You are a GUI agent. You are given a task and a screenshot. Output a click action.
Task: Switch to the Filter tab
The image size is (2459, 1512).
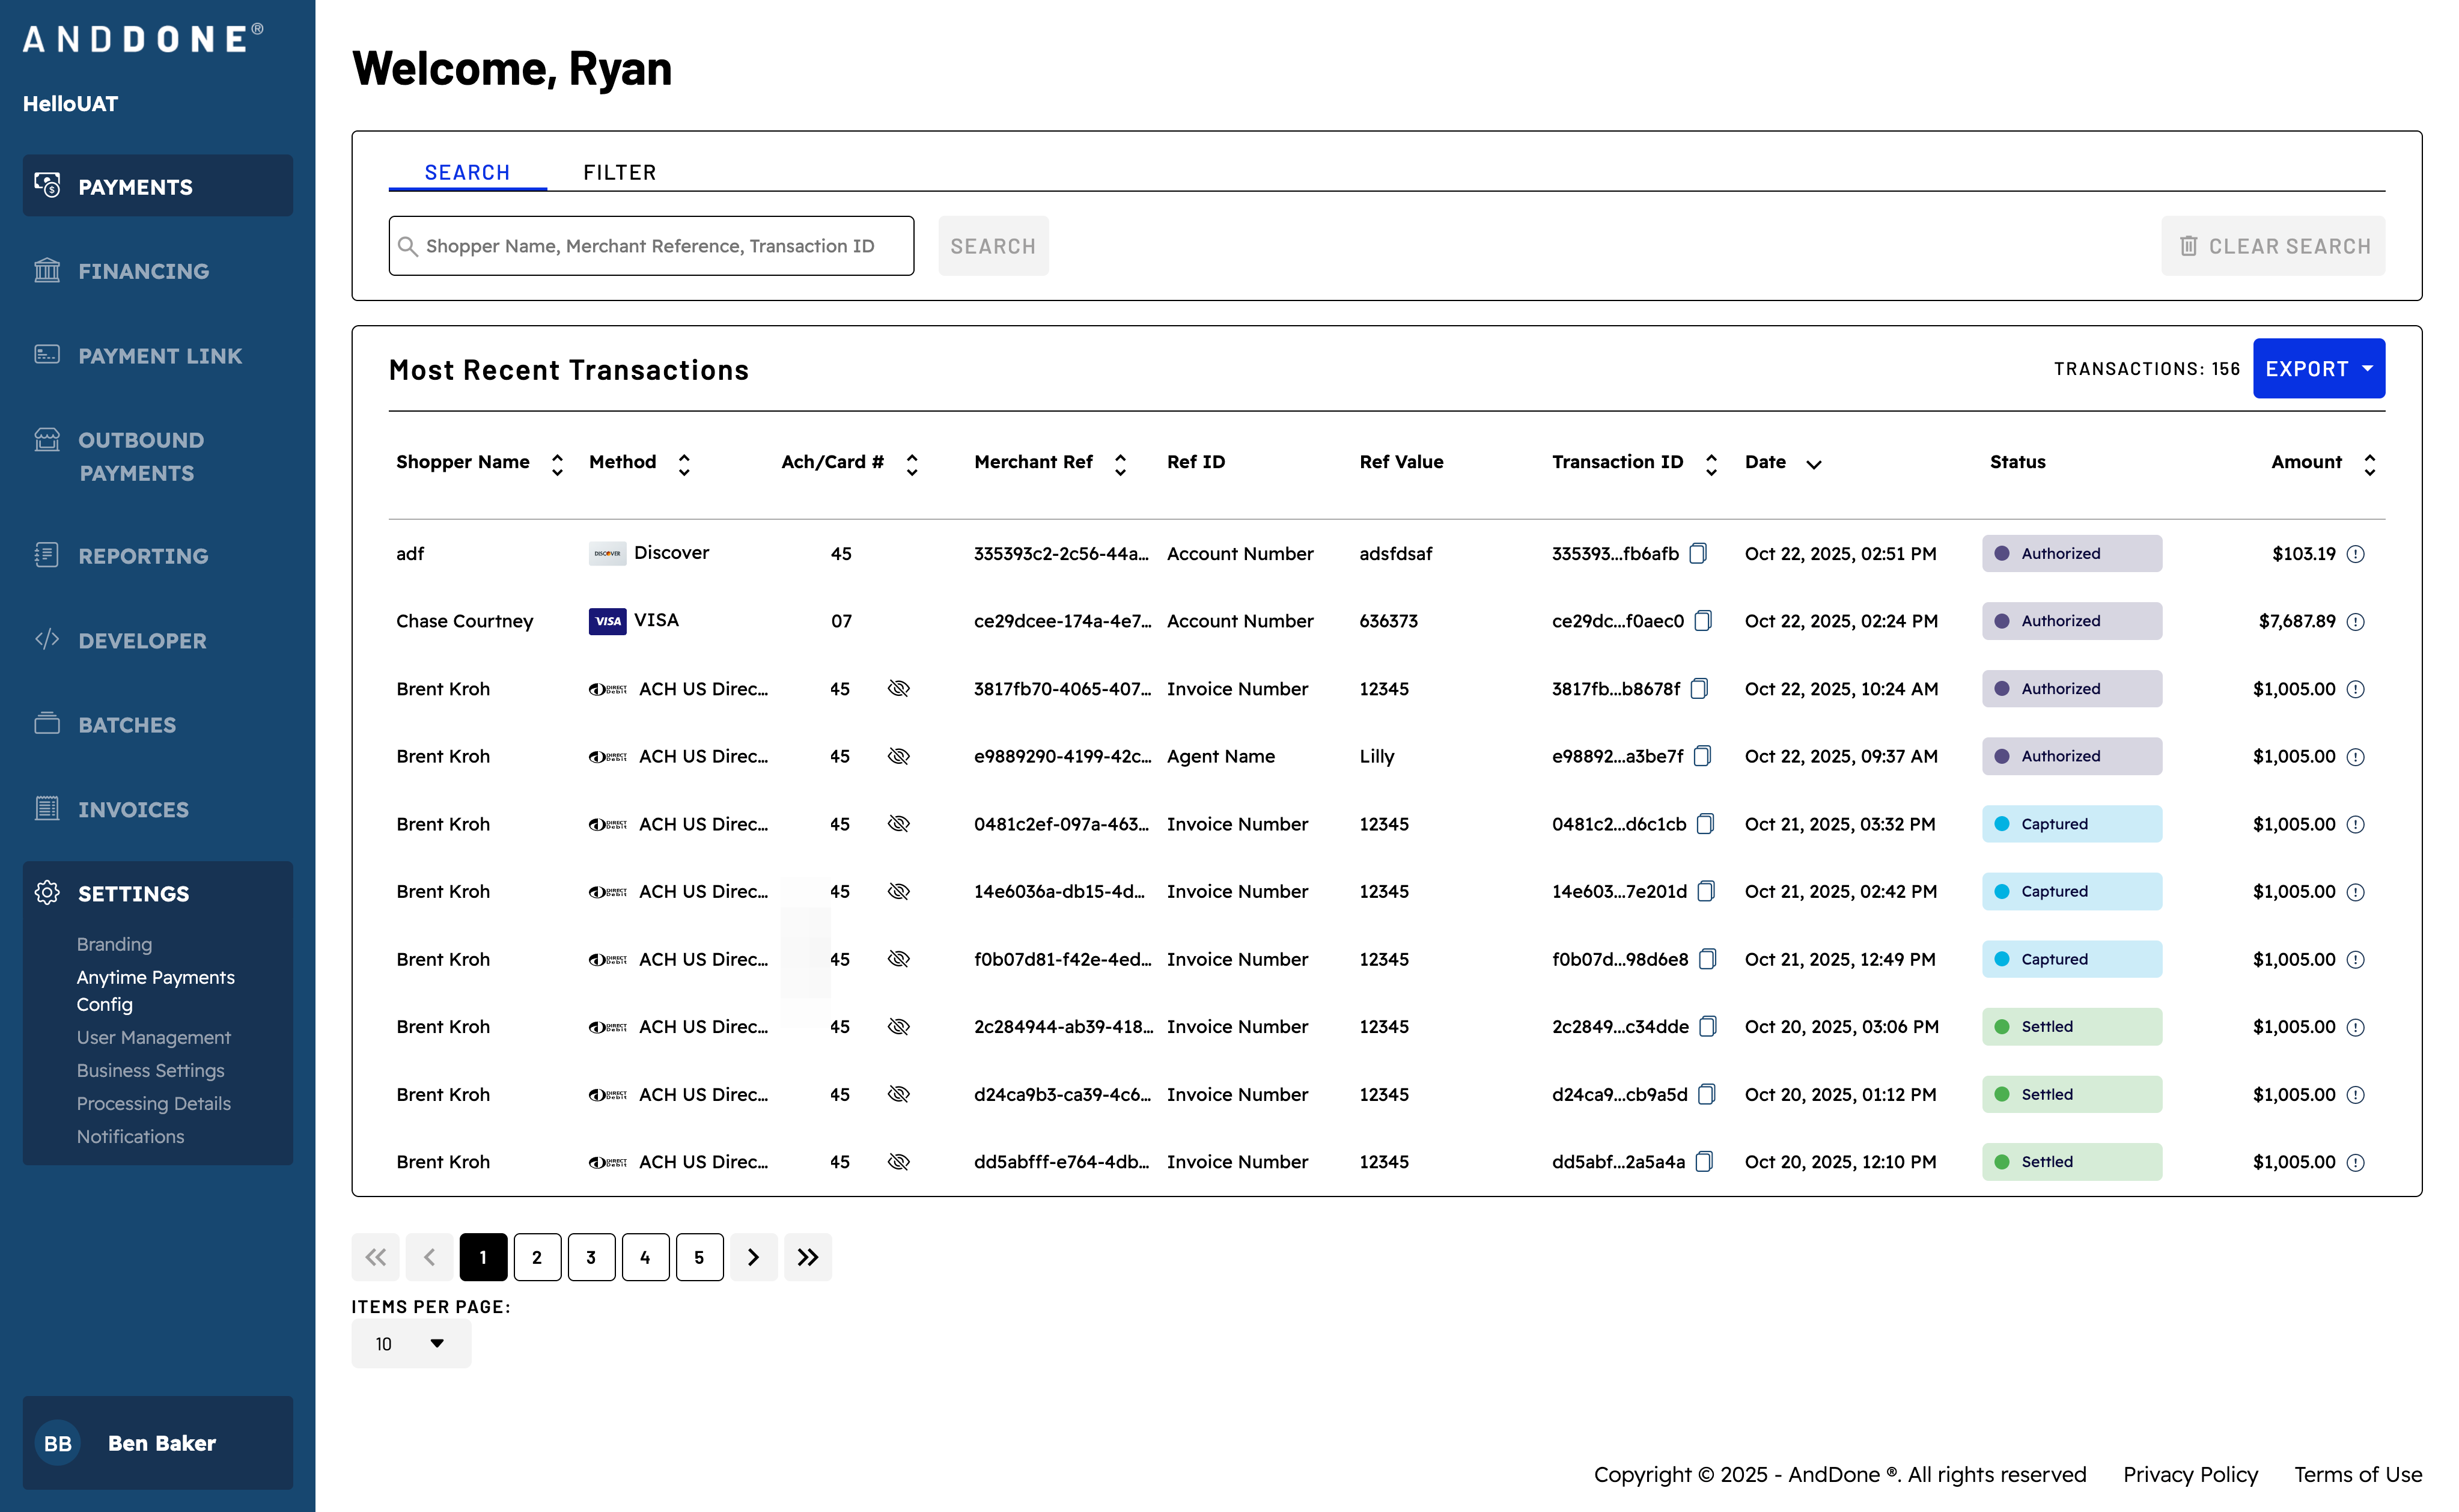click(620, 172)
